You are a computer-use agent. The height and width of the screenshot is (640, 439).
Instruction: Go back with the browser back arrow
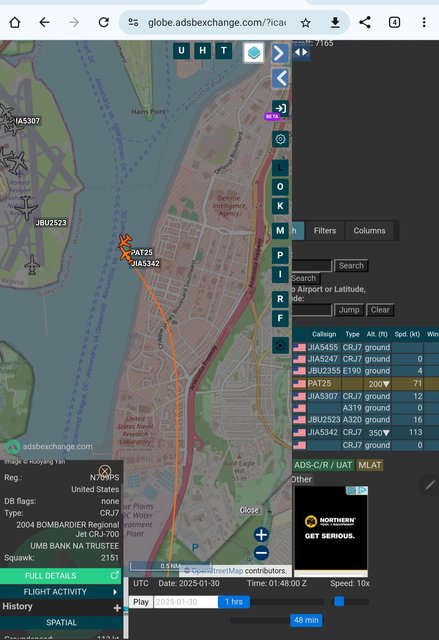(x=44, y=22)
